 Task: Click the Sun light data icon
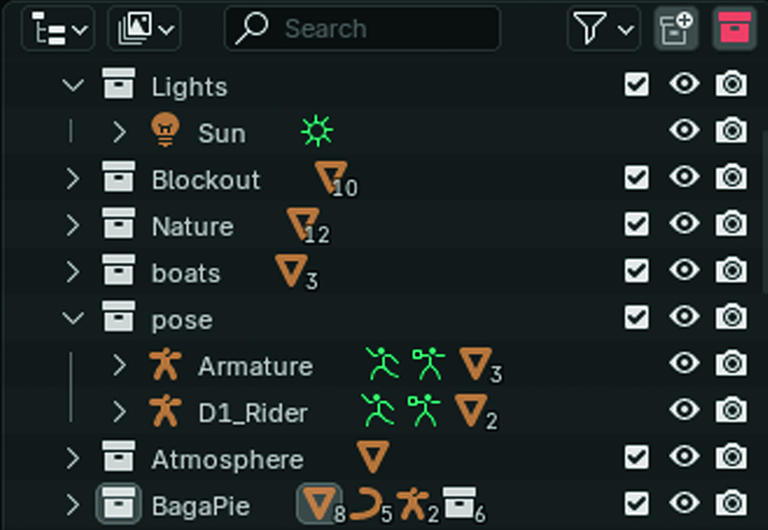[317, 131]
